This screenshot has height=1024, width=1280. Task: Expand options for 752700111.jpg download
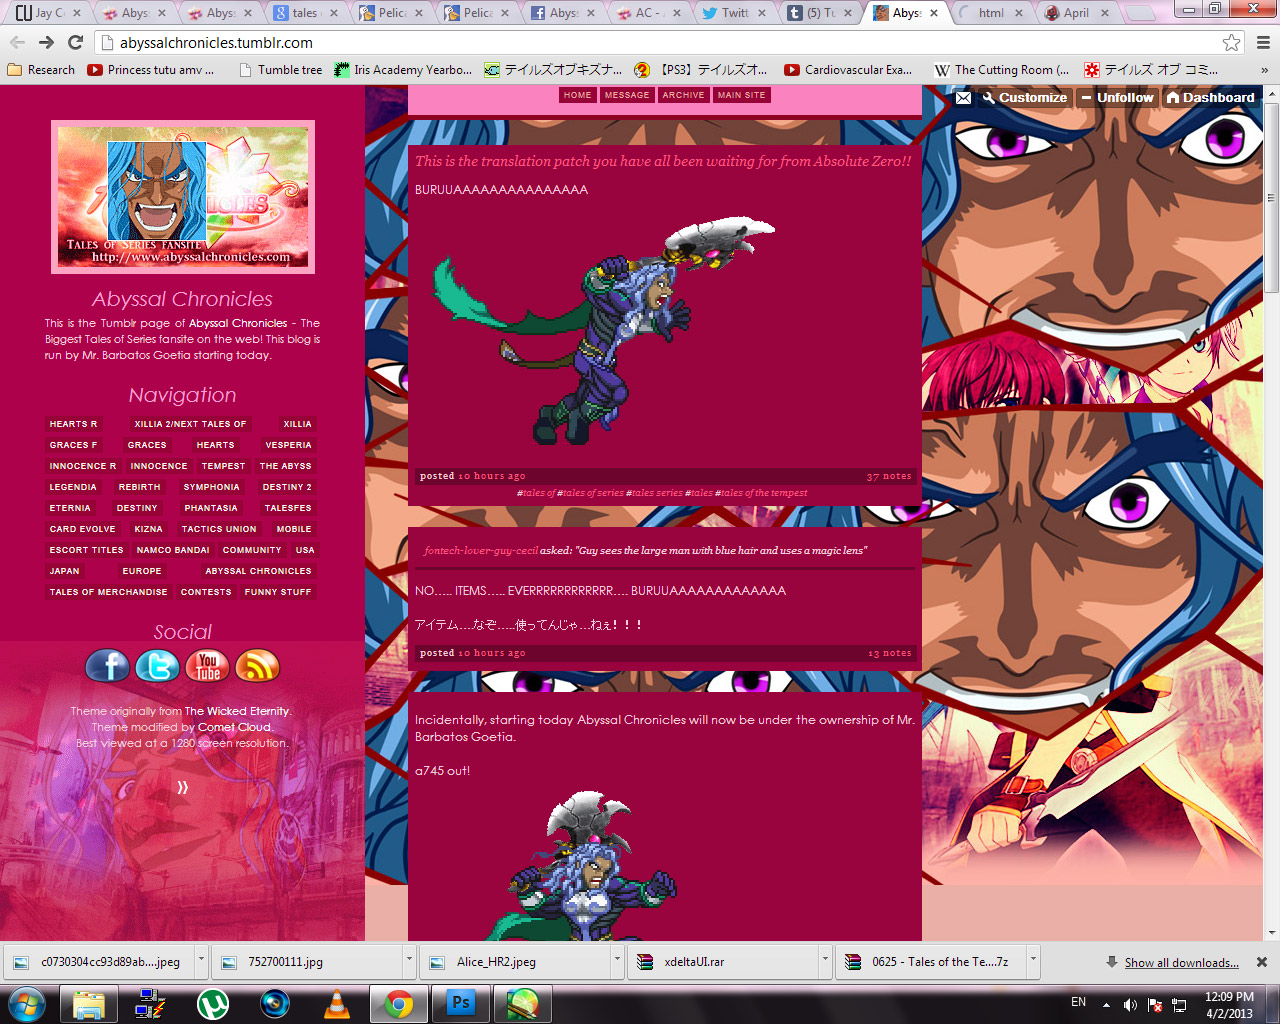click(409, 961)
